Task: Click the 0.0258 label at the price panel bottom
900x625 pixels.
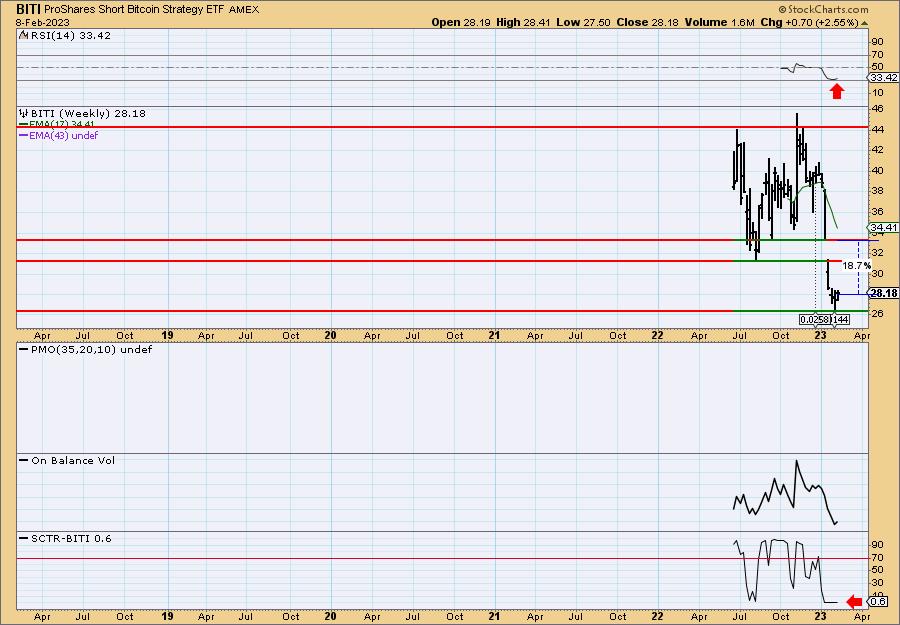Action: point(814,319)
